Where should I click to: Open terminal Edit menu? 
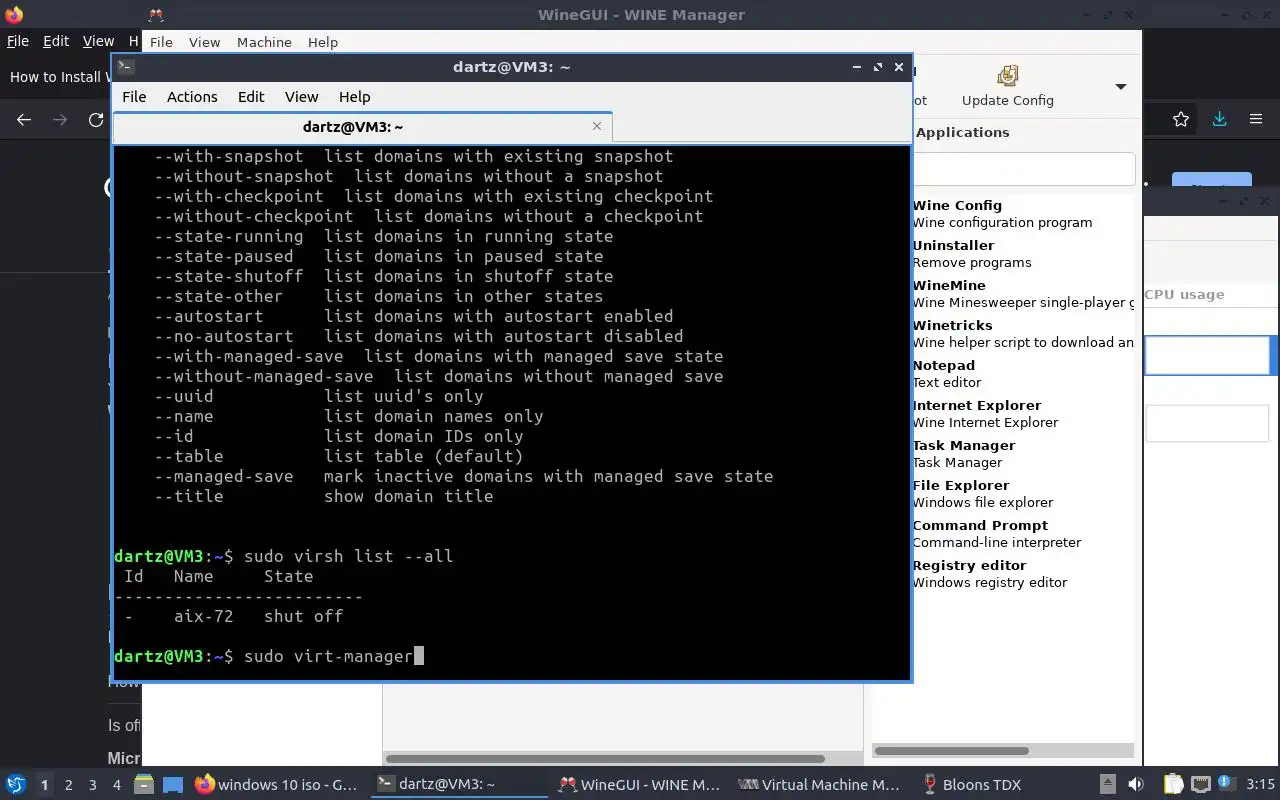251,96
